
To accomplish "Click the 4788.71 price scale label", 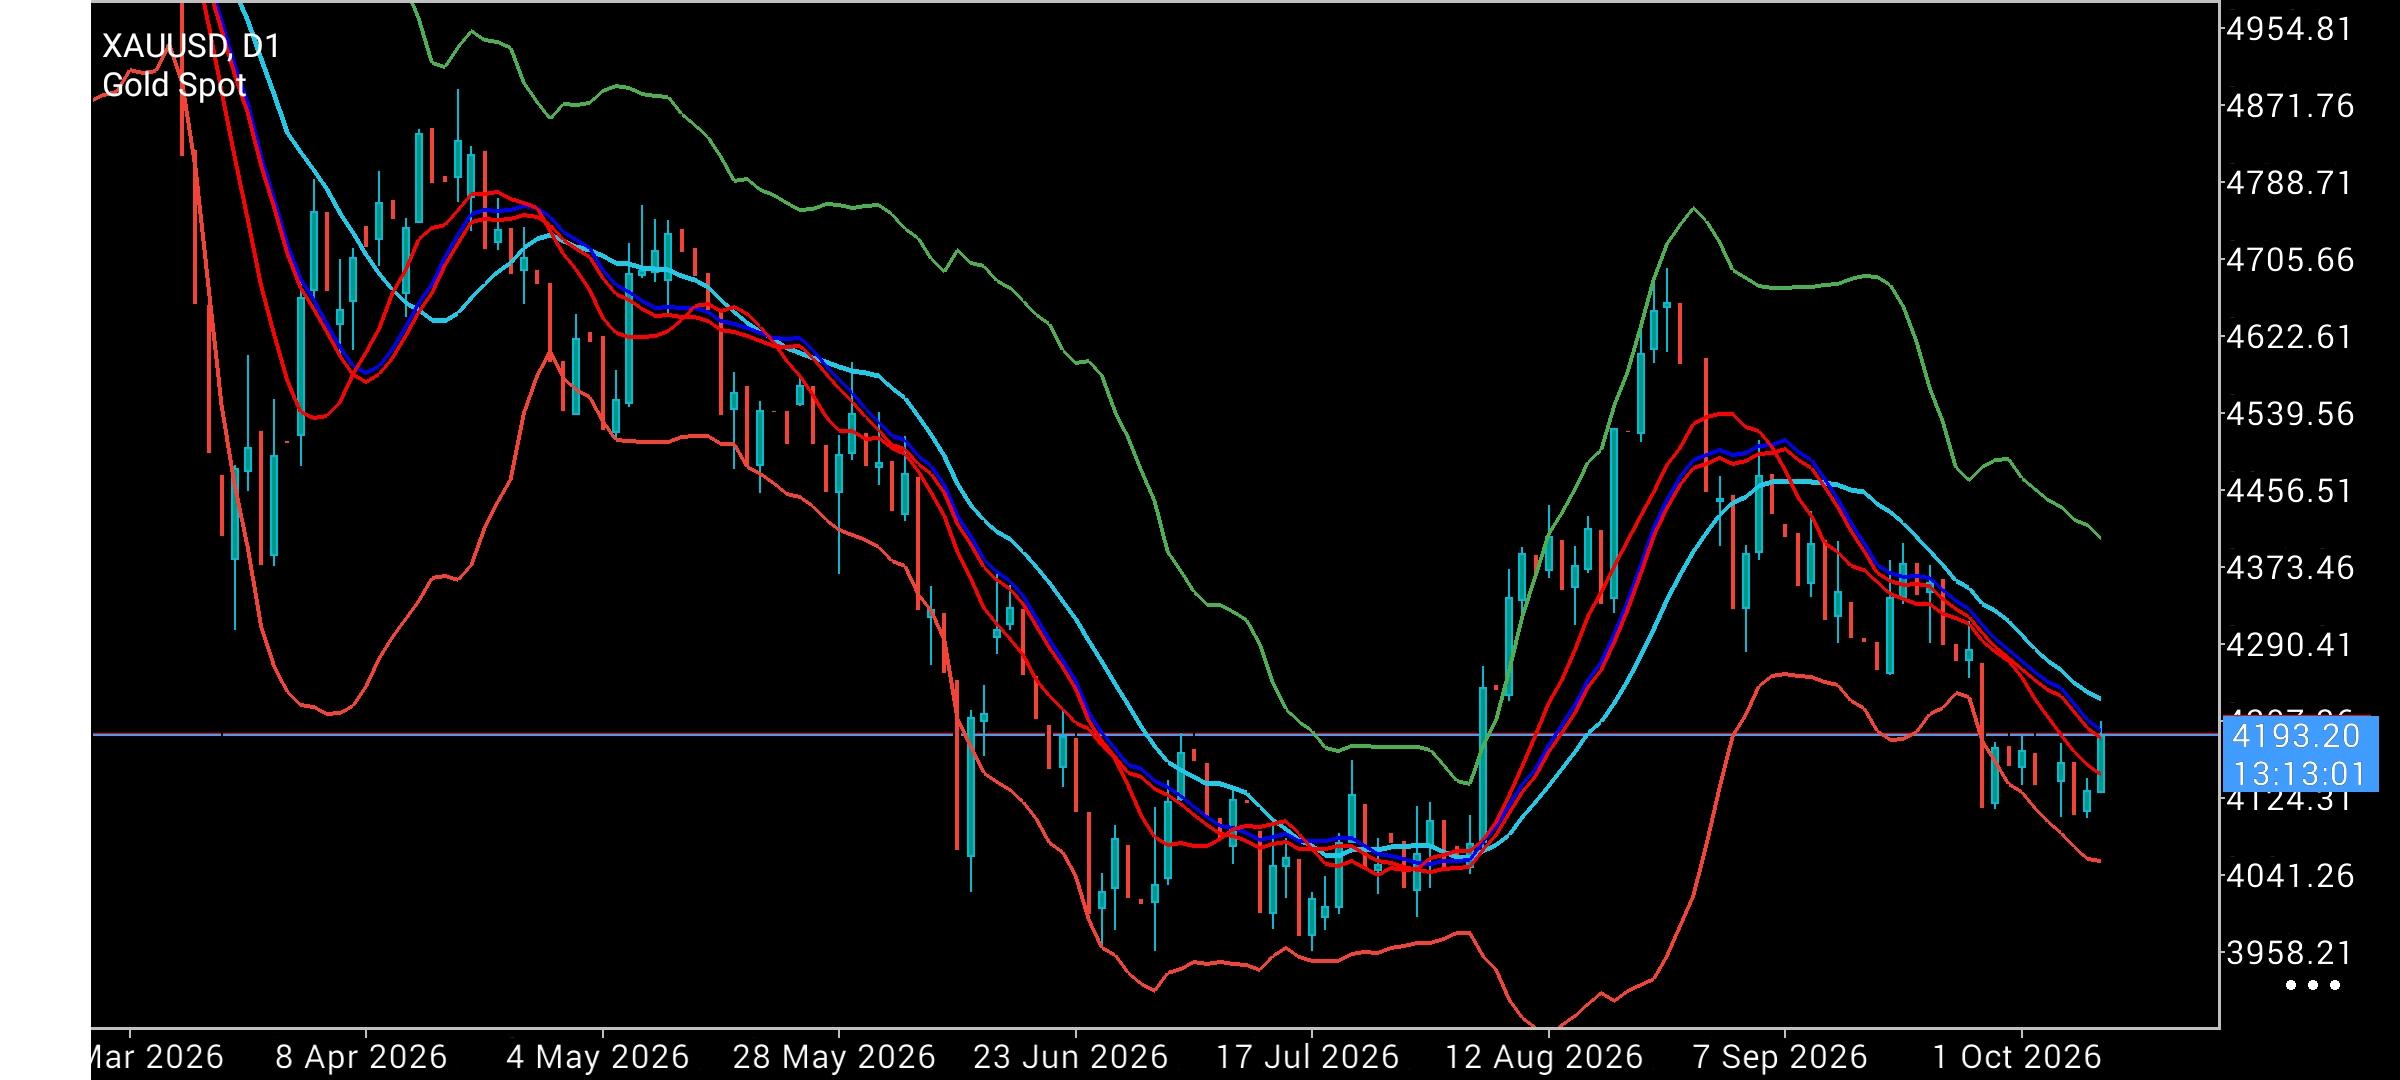I will pos(2290,183).
